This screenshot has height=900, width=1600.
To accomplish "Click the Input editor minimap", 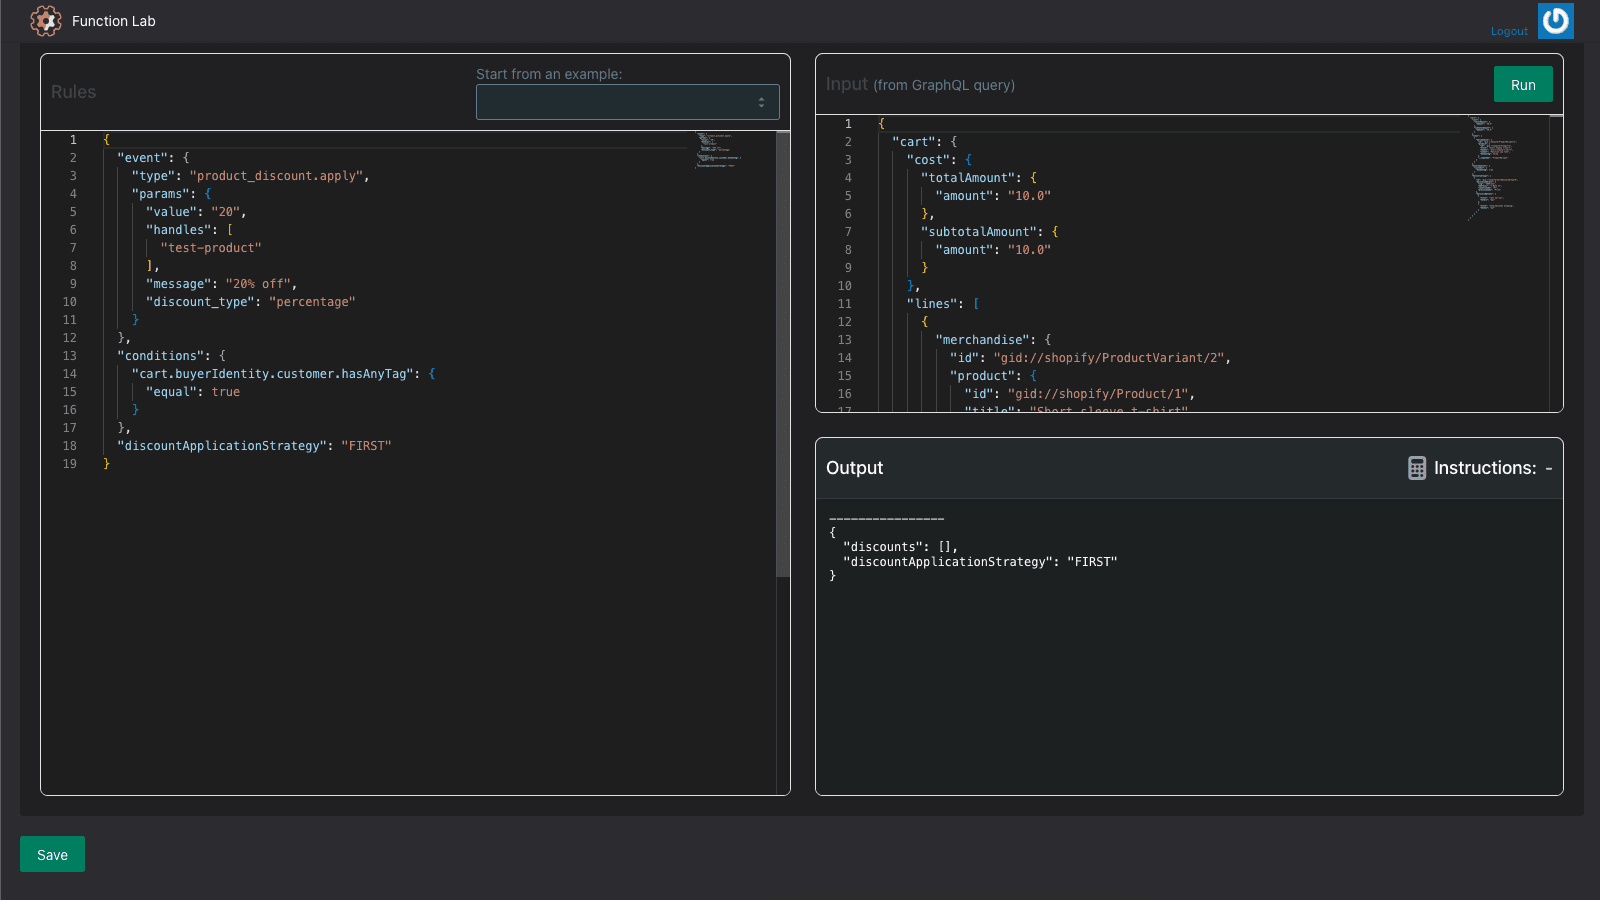I will [x=1494, y=165].
